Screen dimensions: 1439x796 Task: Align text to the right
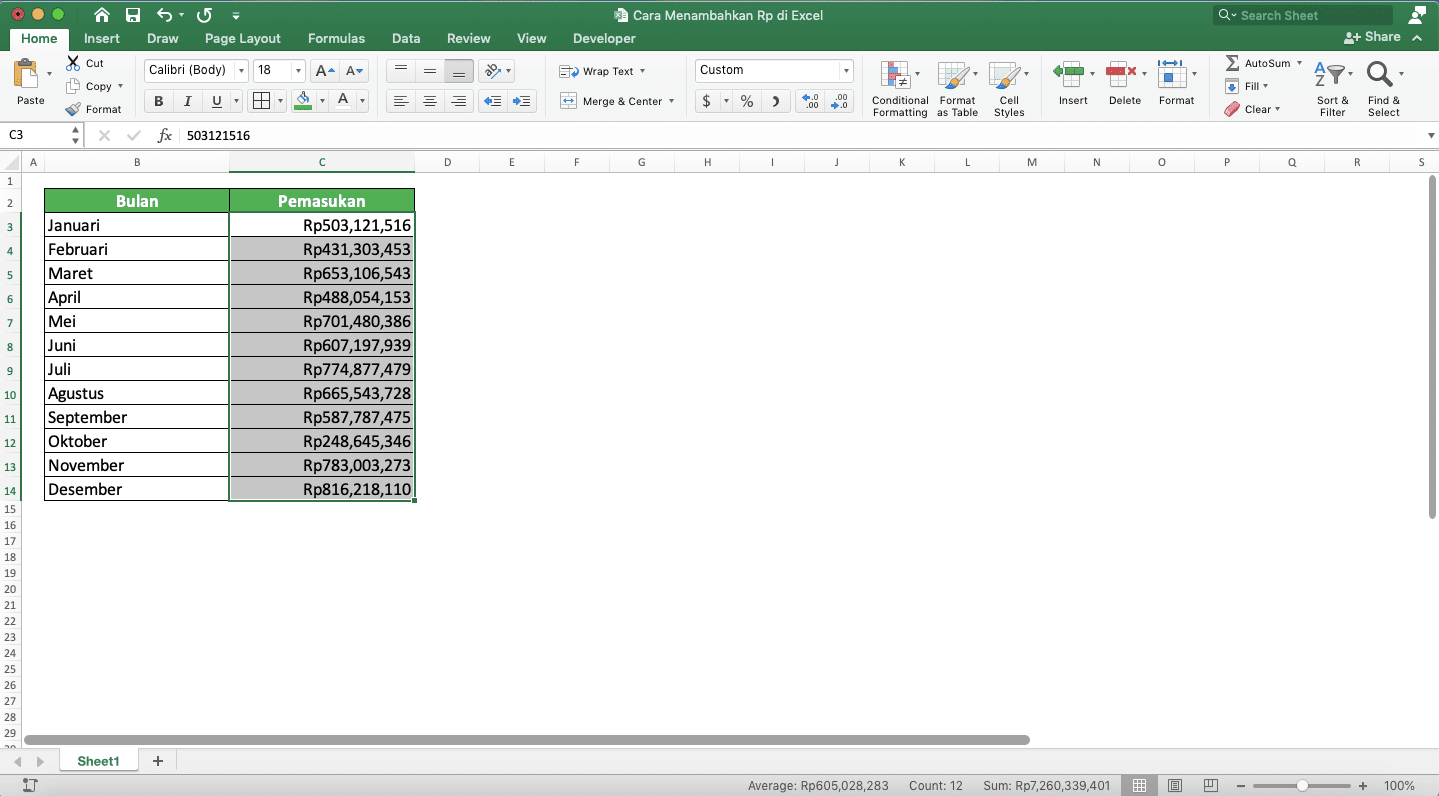459,101
